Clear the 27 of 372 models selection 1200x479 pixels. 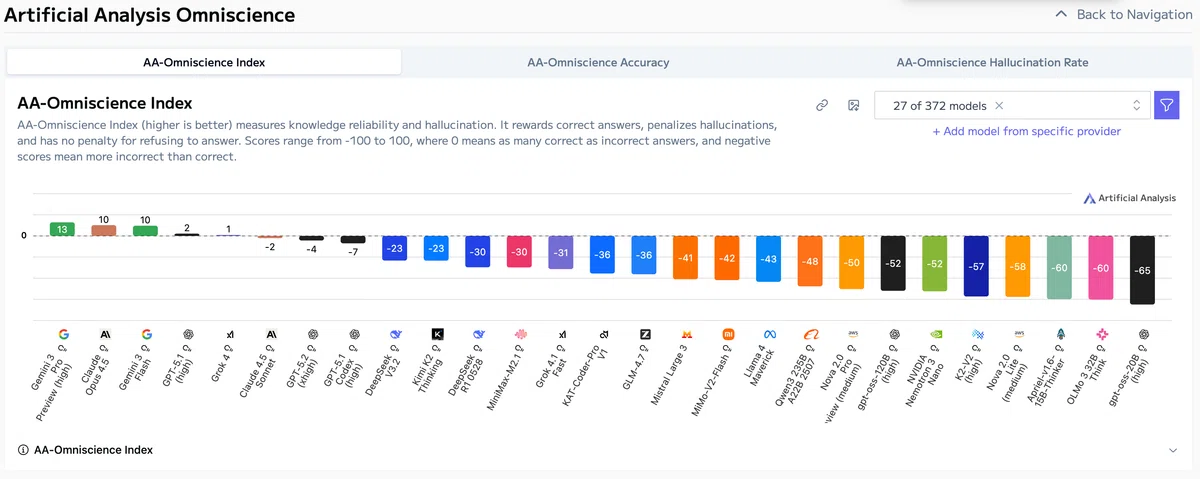(x=999, y=105)
